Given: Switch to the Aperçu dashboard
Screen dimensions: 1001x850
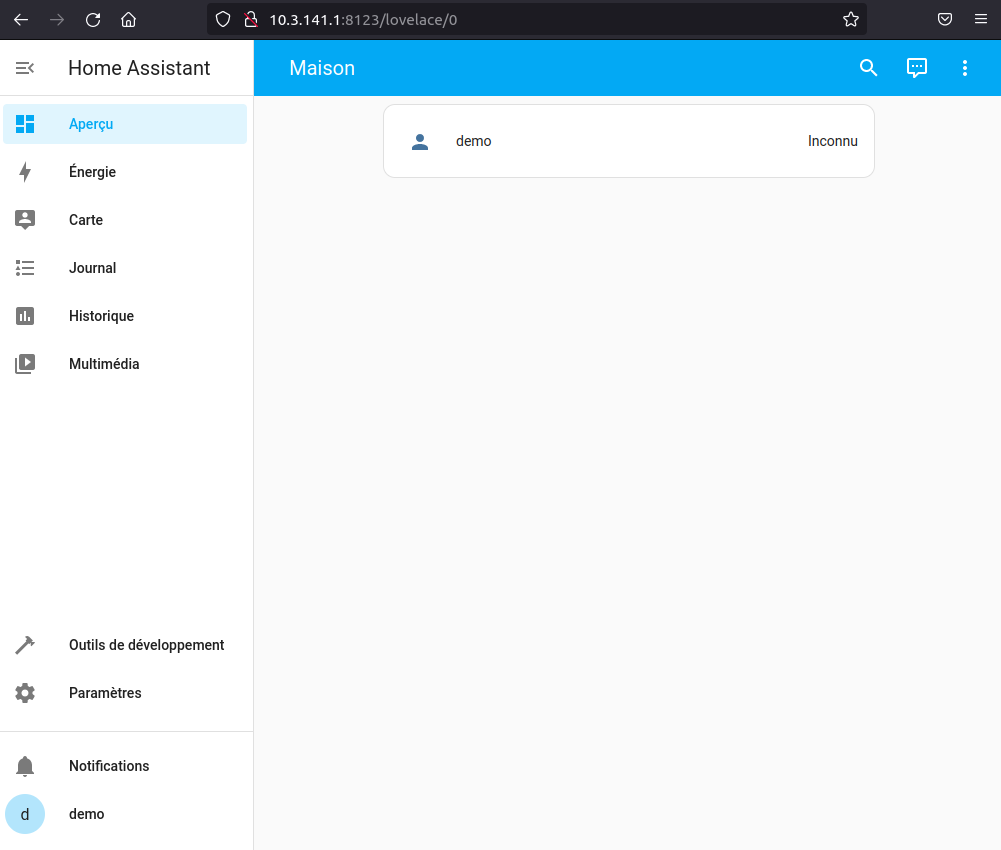Looking at the screenshot, I should (91, 123).
